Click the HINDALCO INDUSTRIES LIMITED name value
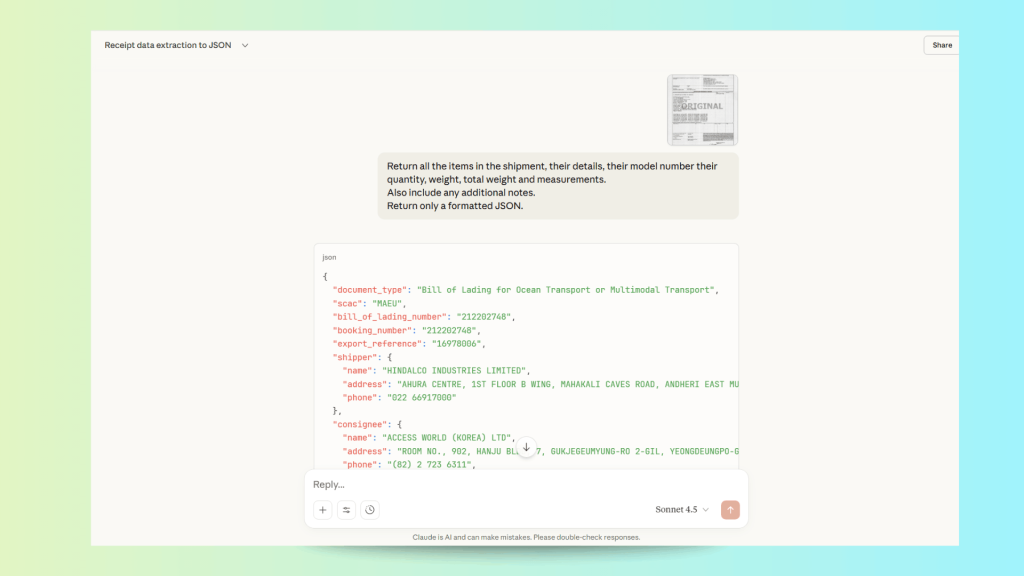 click(455, 370)
